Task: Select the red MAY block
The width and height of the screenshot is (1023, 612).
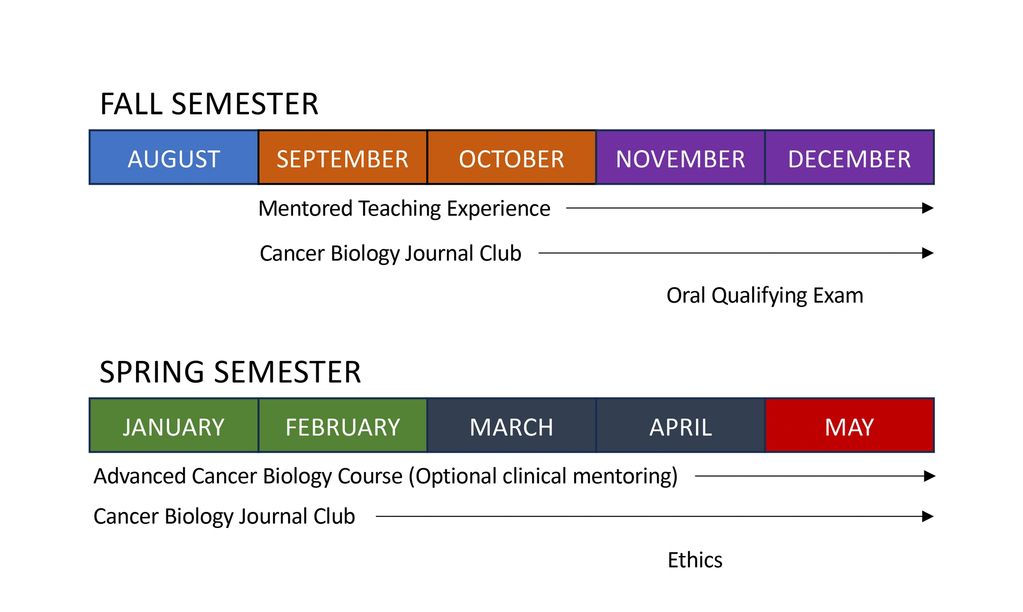Action: pyautogui.click(x=849, y=426)
